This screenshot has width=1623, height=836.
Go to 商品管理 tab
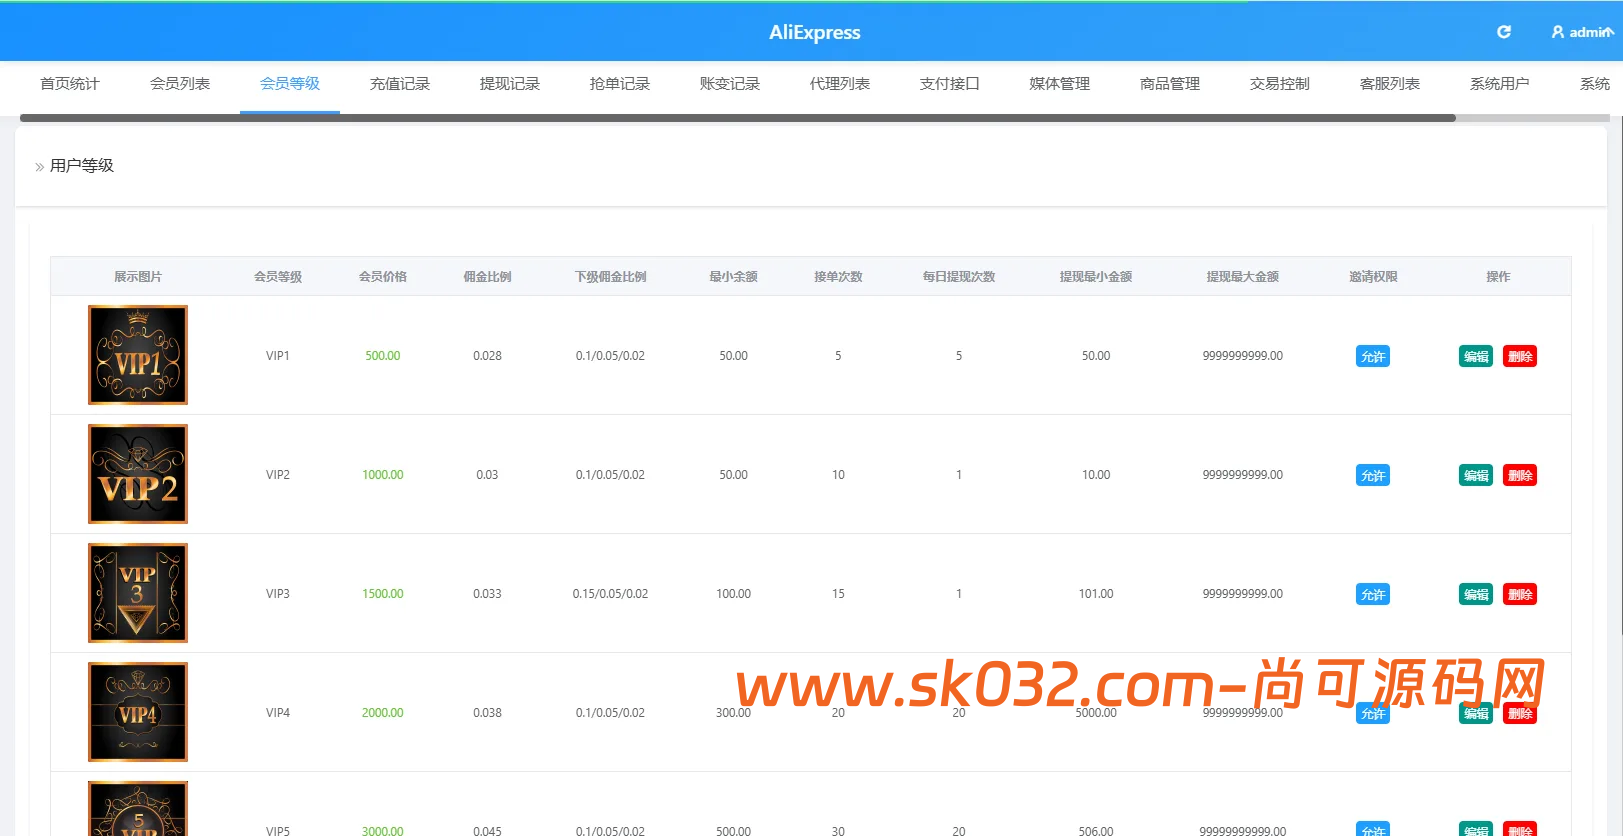1170,84
